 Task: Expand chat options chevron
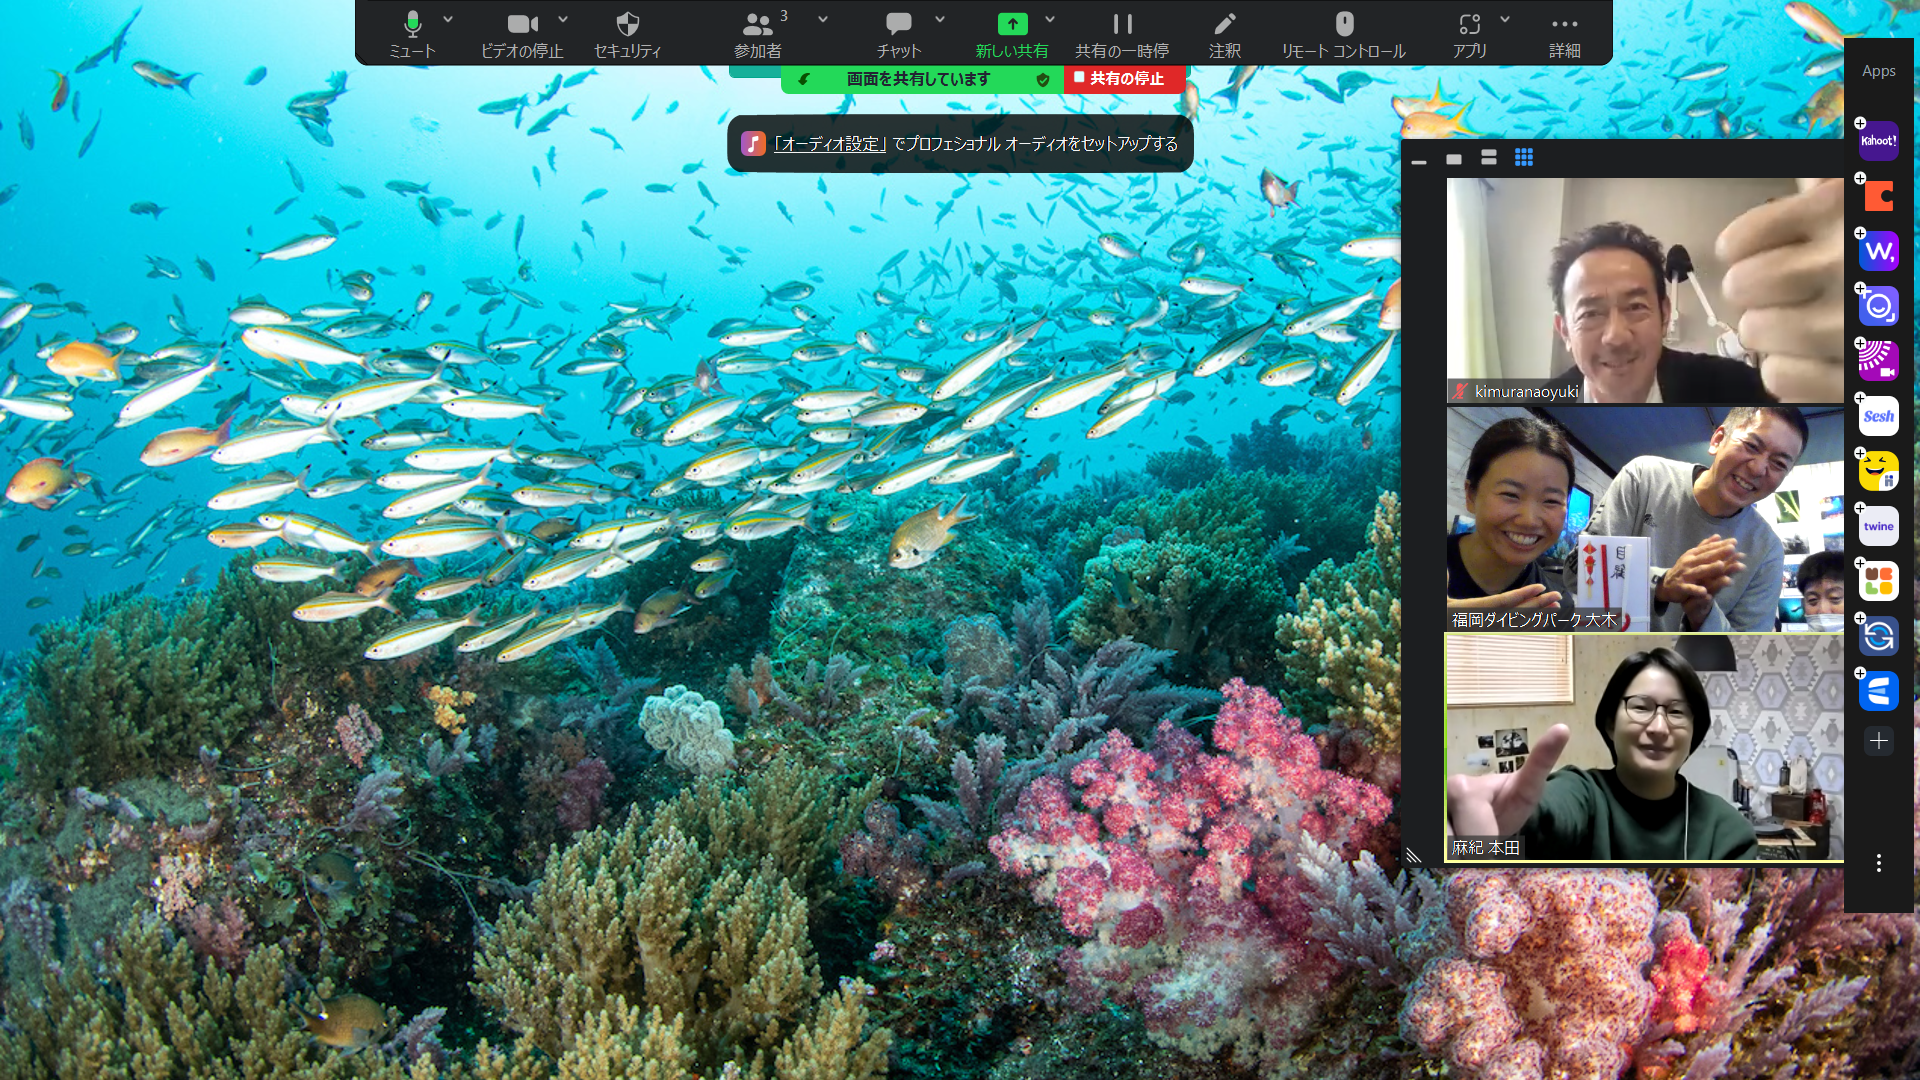point(940,19)
